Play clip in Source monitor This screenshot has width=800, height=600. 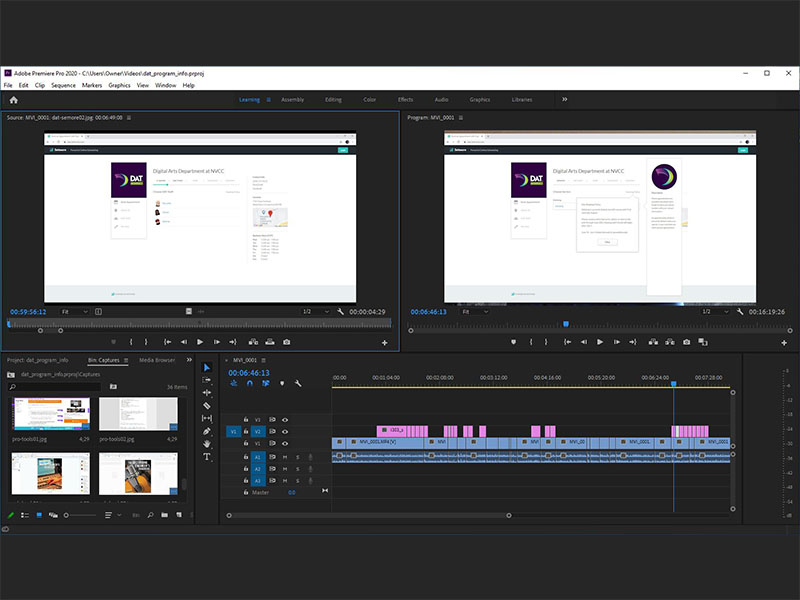pyautogui.click(x=200, y=342)
